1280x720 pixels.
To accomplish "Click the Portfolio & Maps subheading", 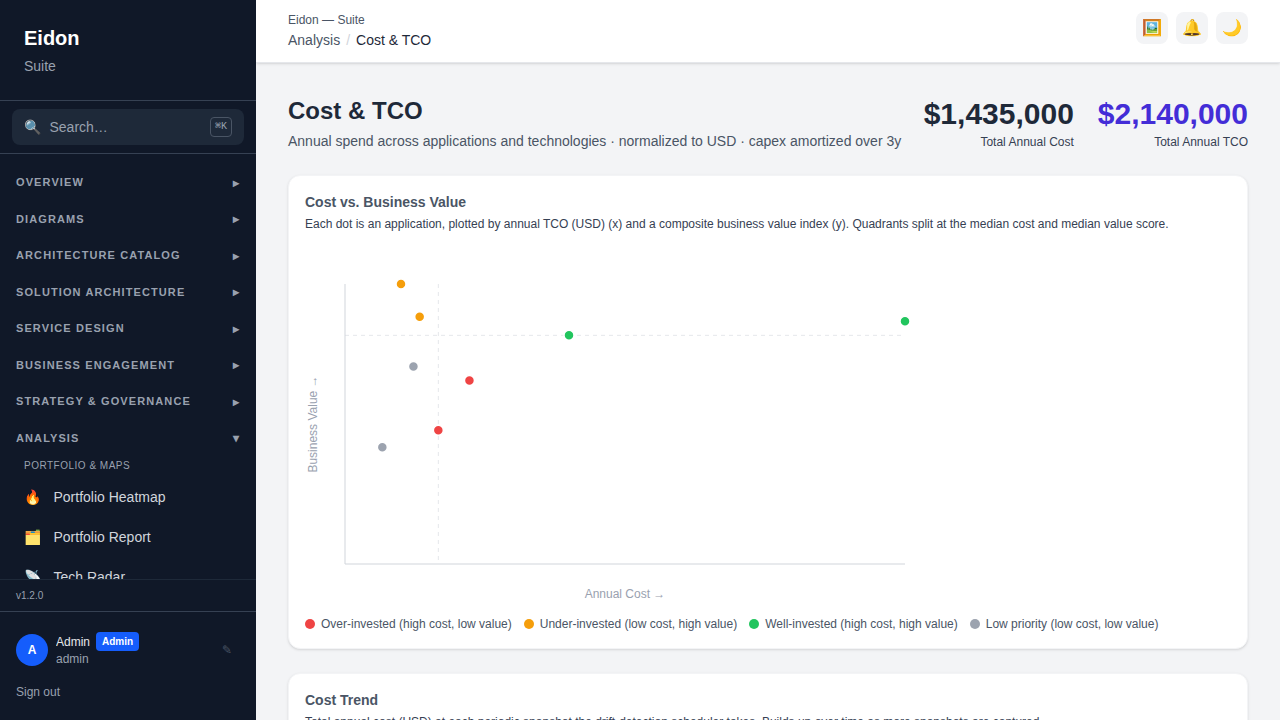I will tap(77, 465).
